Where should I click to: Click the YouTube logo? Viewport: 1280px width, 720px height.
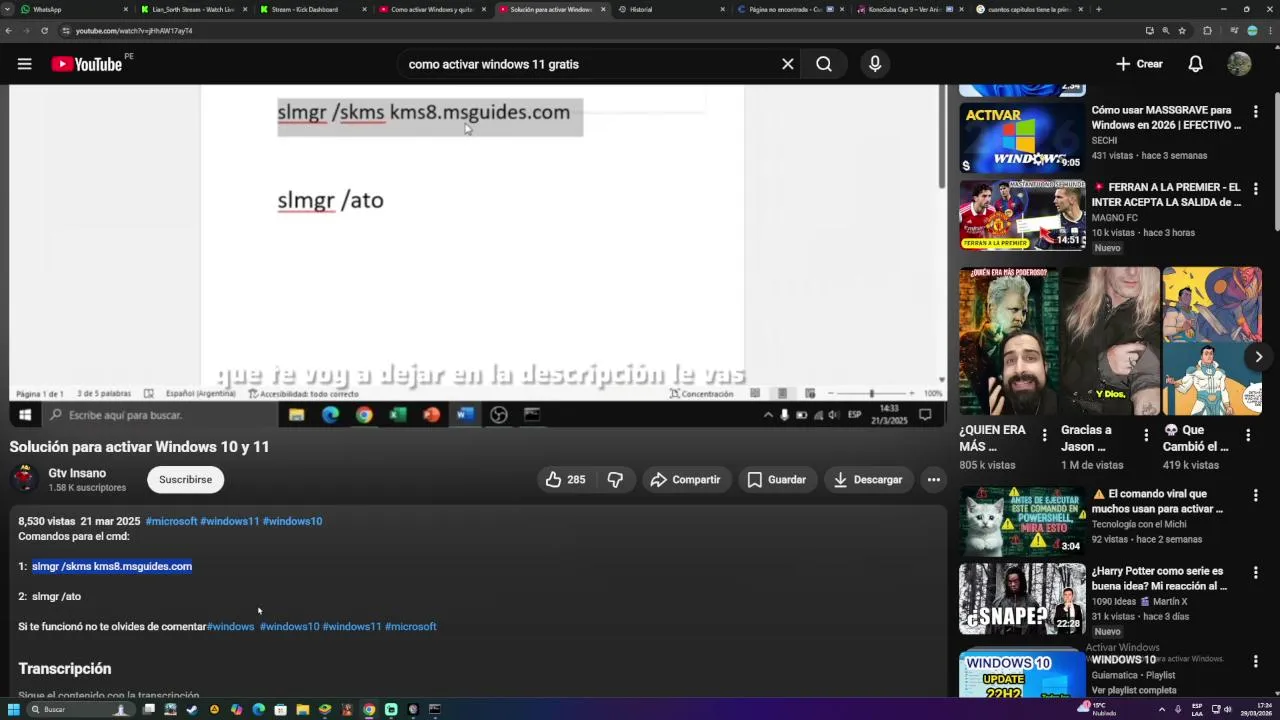87,64
